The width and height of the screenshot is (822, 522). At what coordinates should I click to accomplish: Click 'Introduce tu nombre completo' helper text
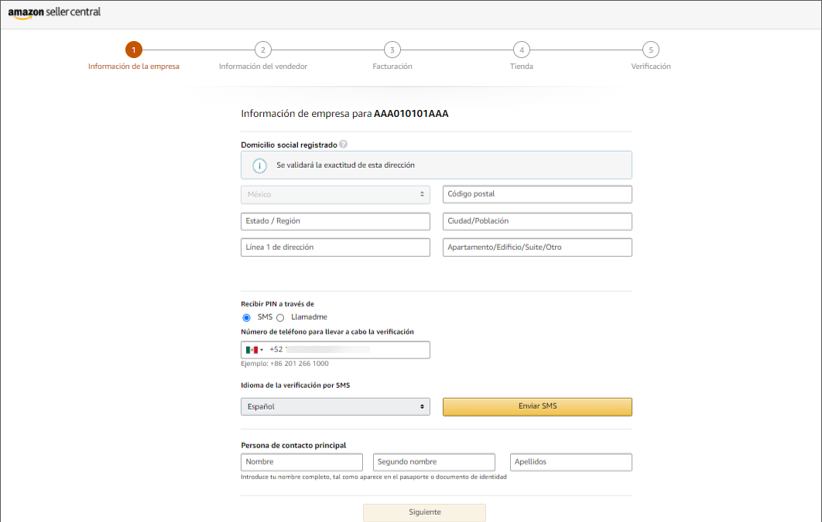coord(374,477)
